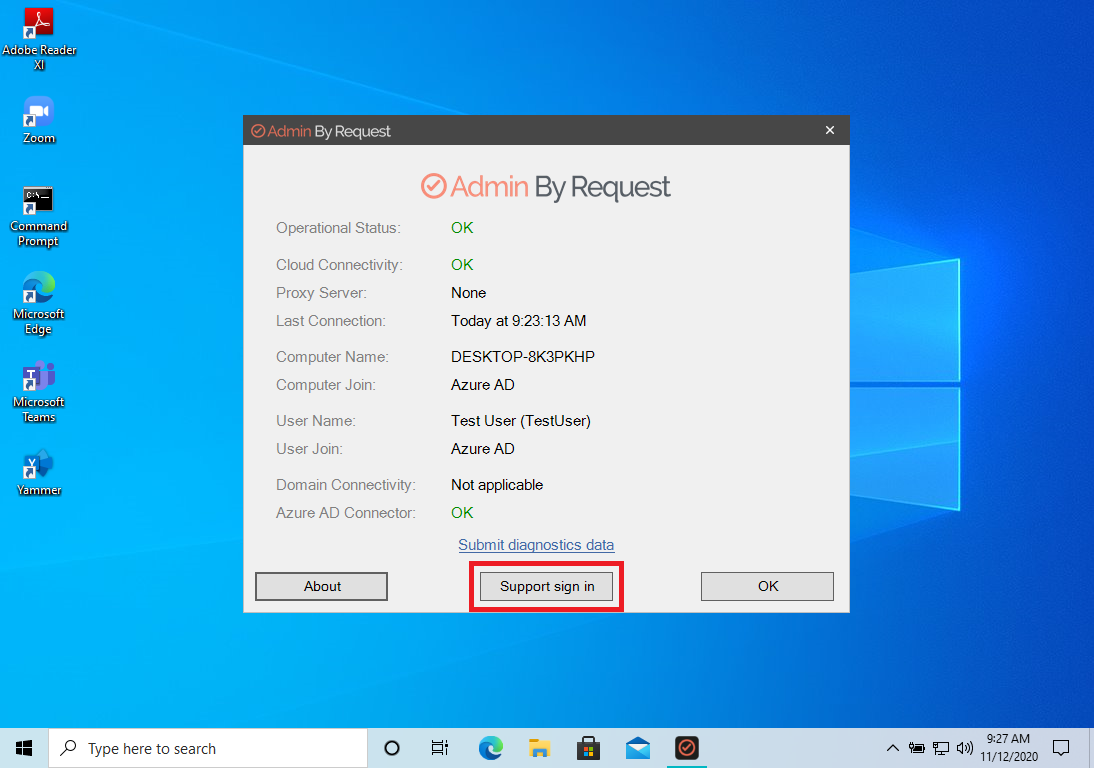This screenshot has height=768, width=1094.
Task: Click the Type here to search box
Action: pos(208,748)
